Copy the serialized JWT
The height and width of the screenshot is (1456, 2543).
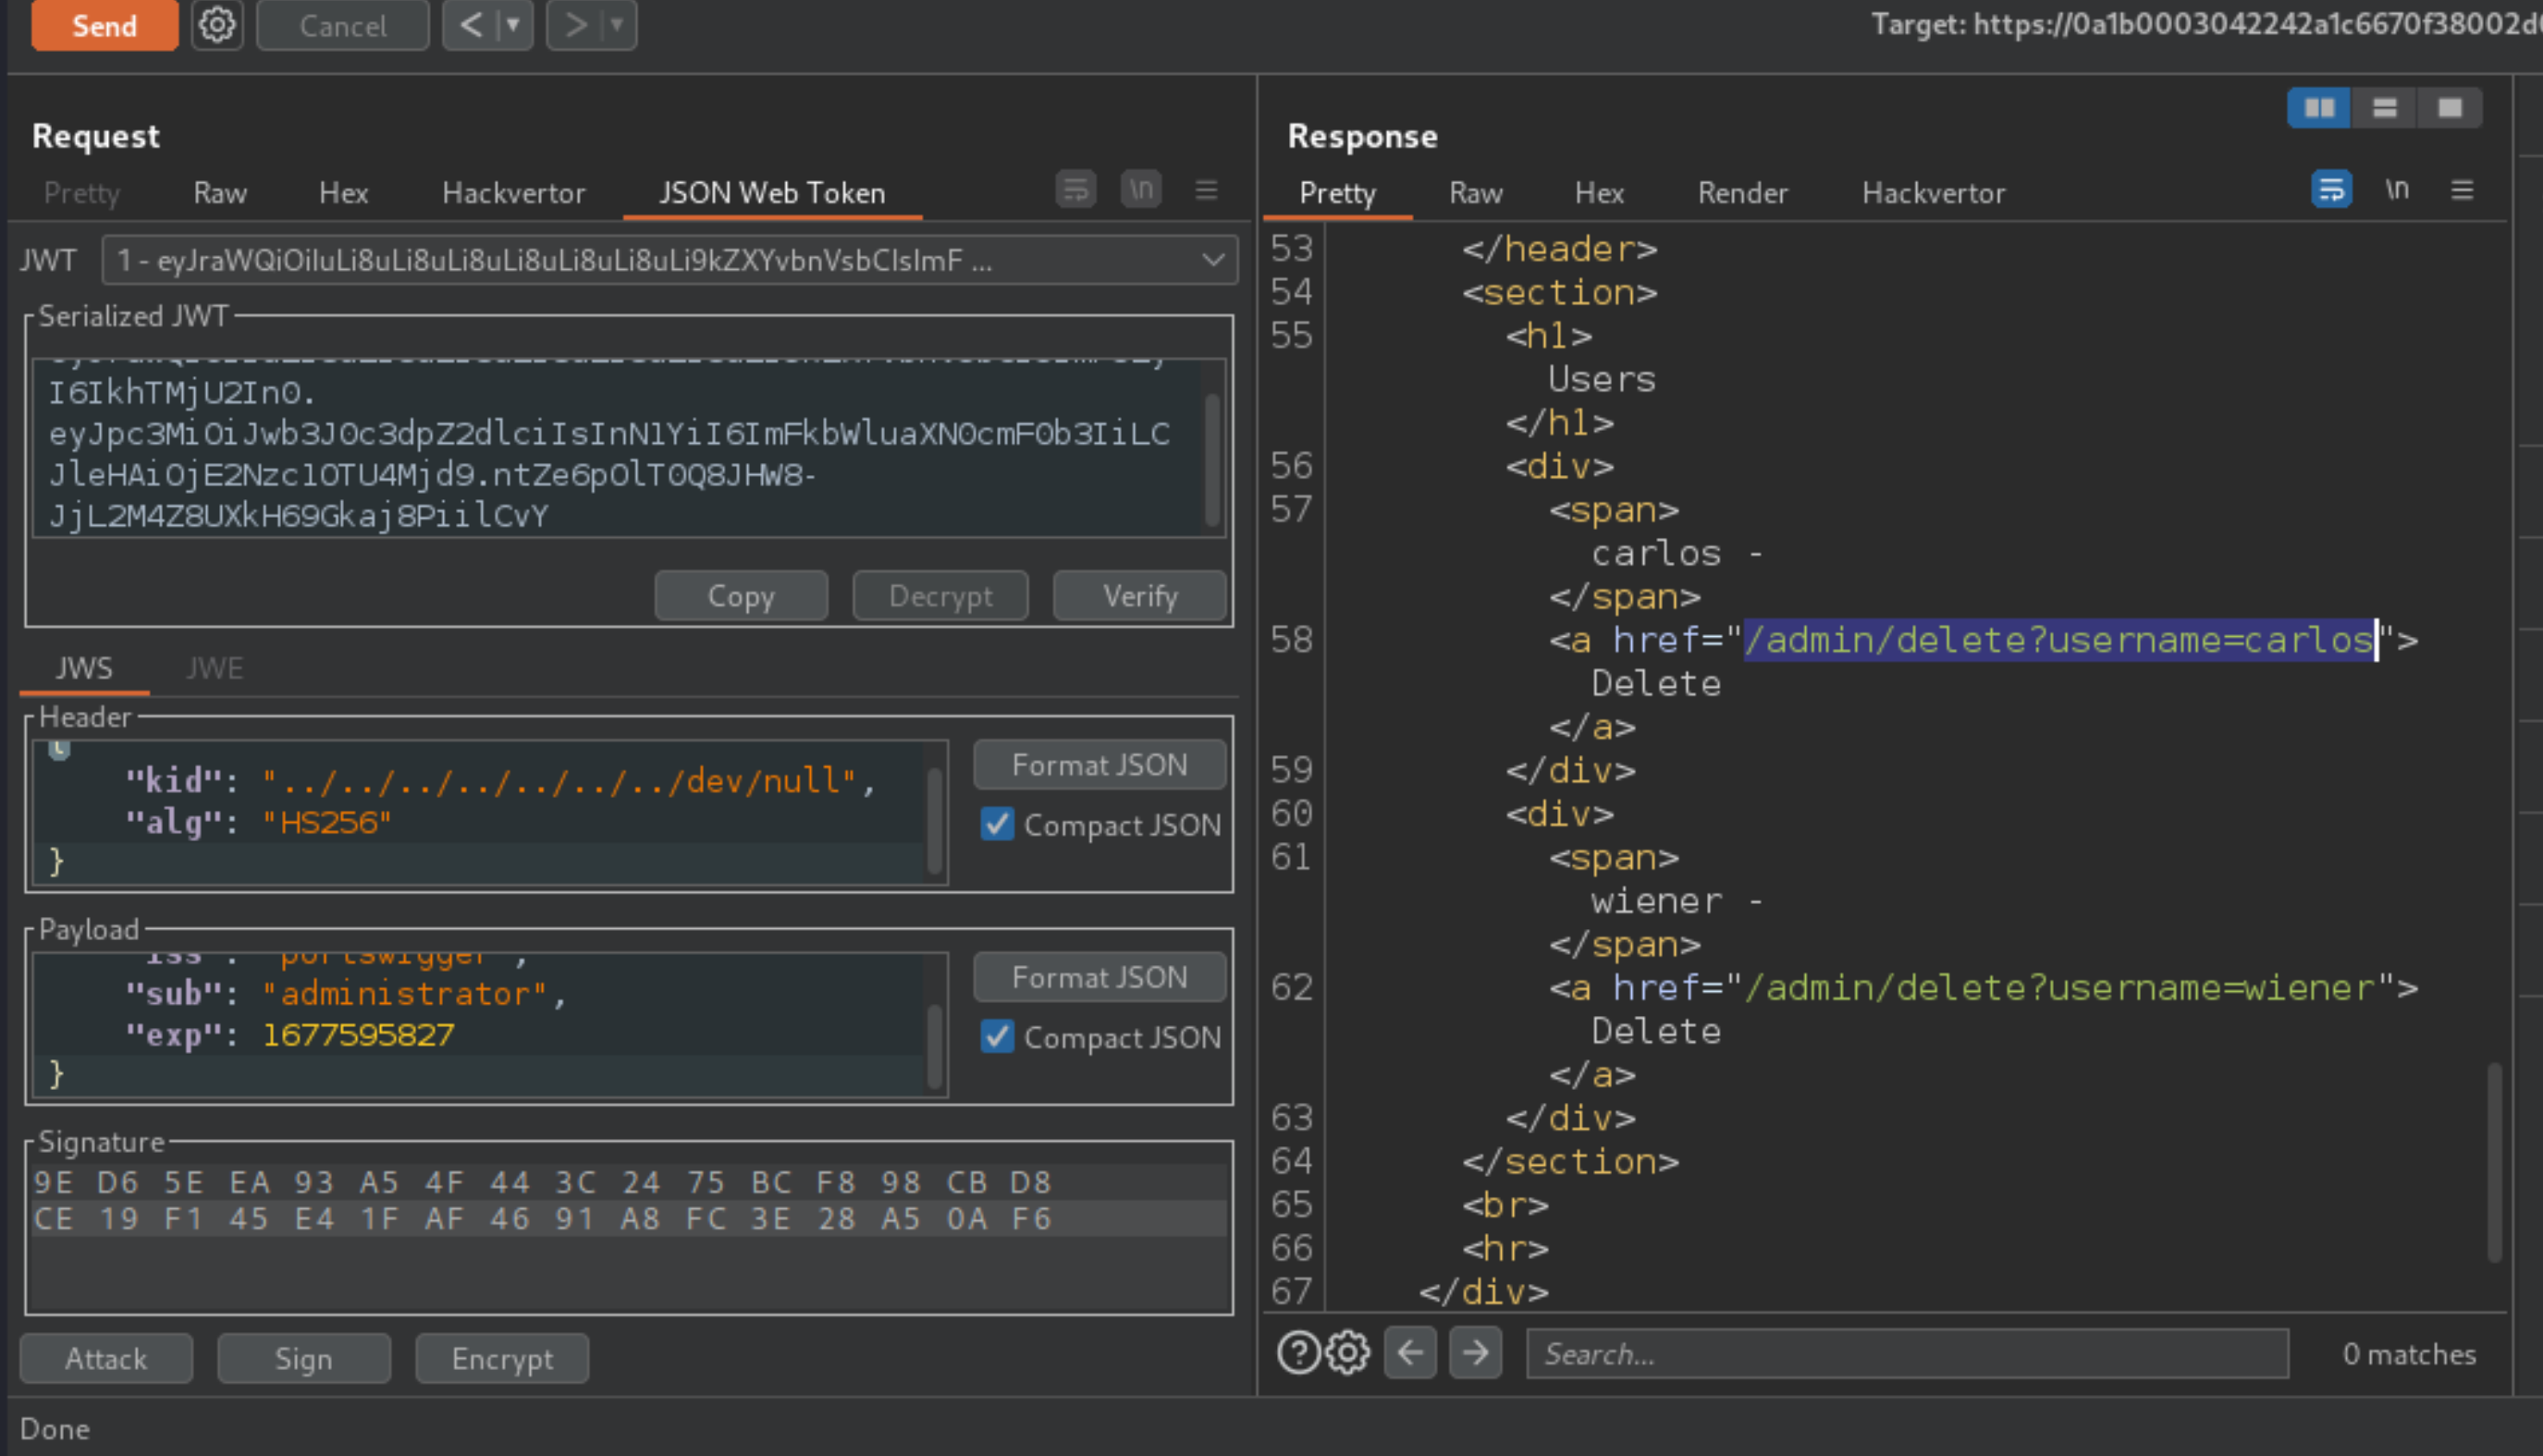coord(741,596)
